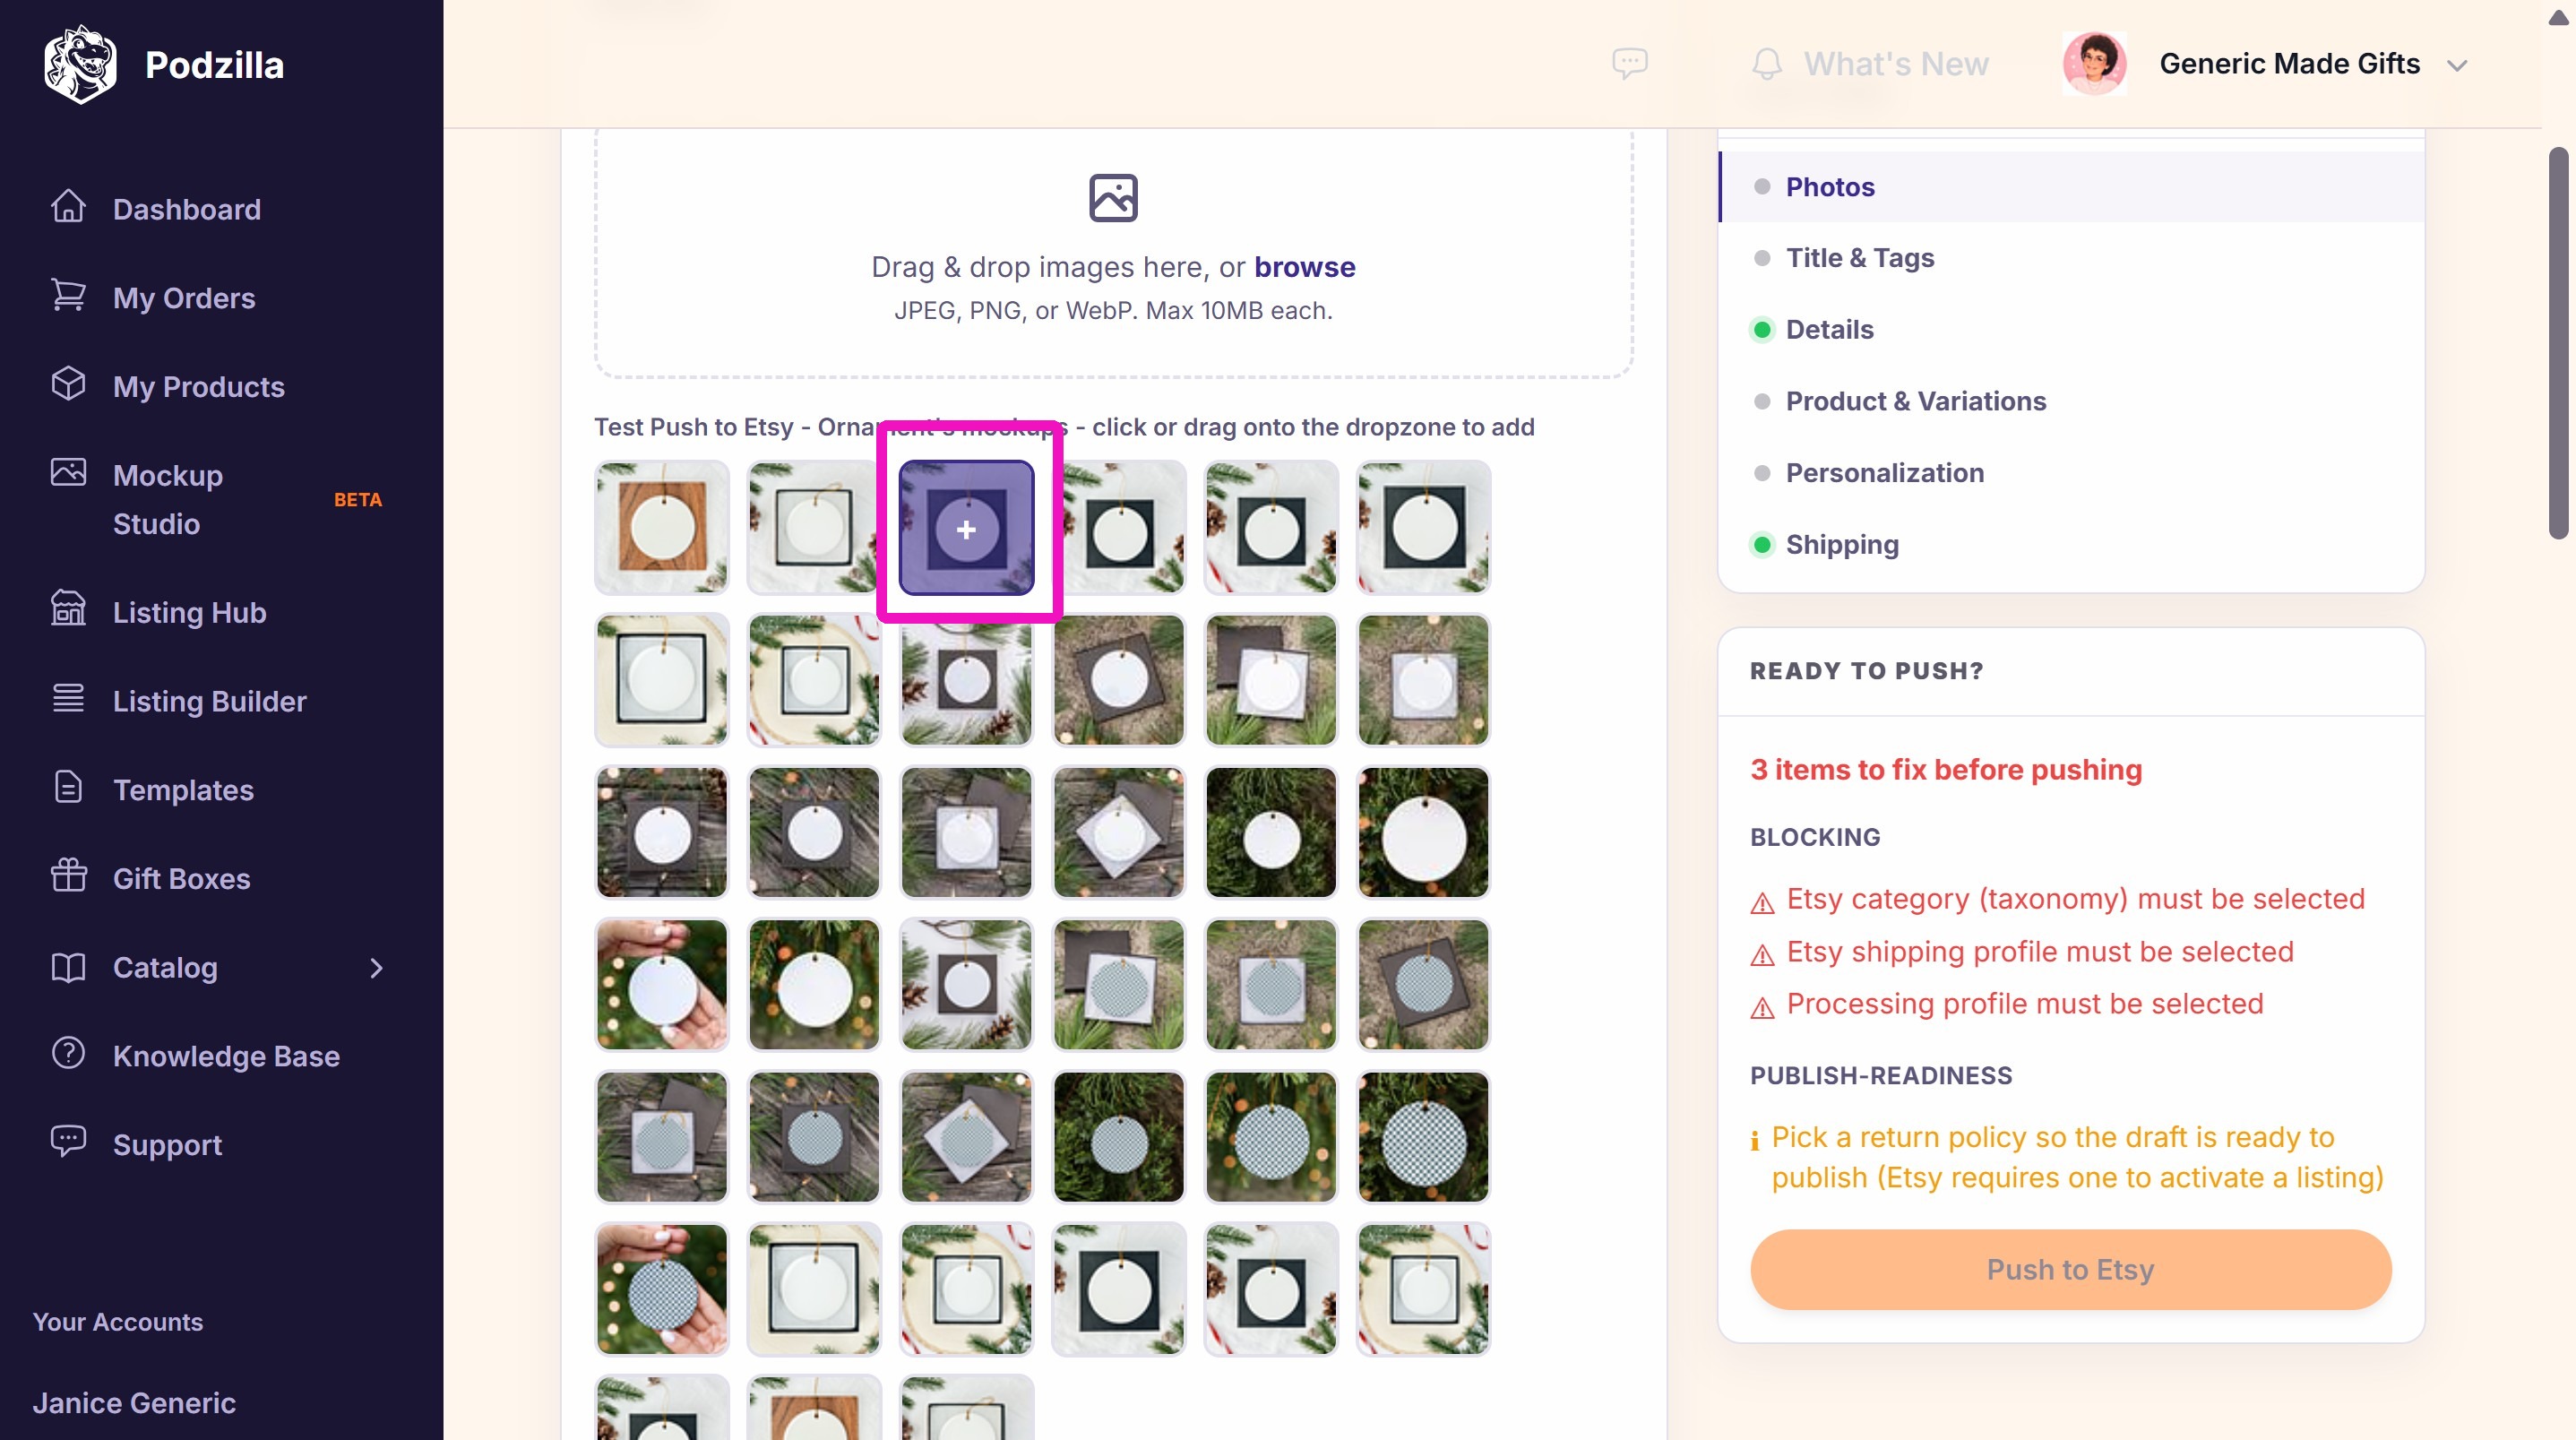Open Gift Boxes section

coord(182,879)
